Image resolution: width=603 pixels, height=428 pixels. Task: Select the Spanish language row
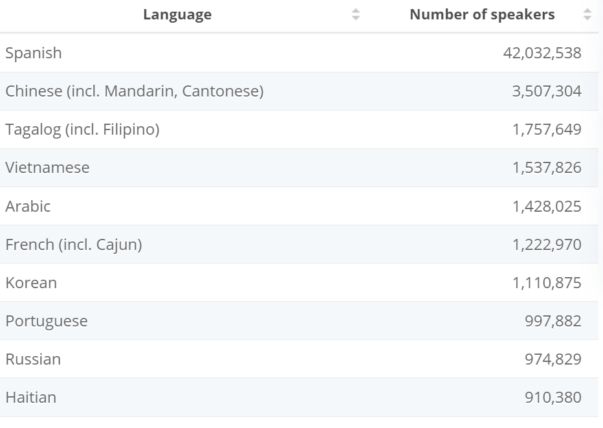pos(34,53)
